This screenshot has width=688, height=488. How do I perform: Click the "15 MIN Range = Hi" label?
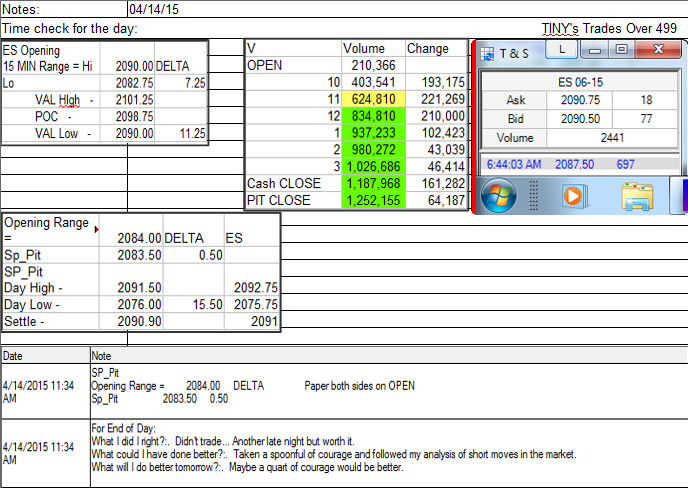click(x=47, y=66)
